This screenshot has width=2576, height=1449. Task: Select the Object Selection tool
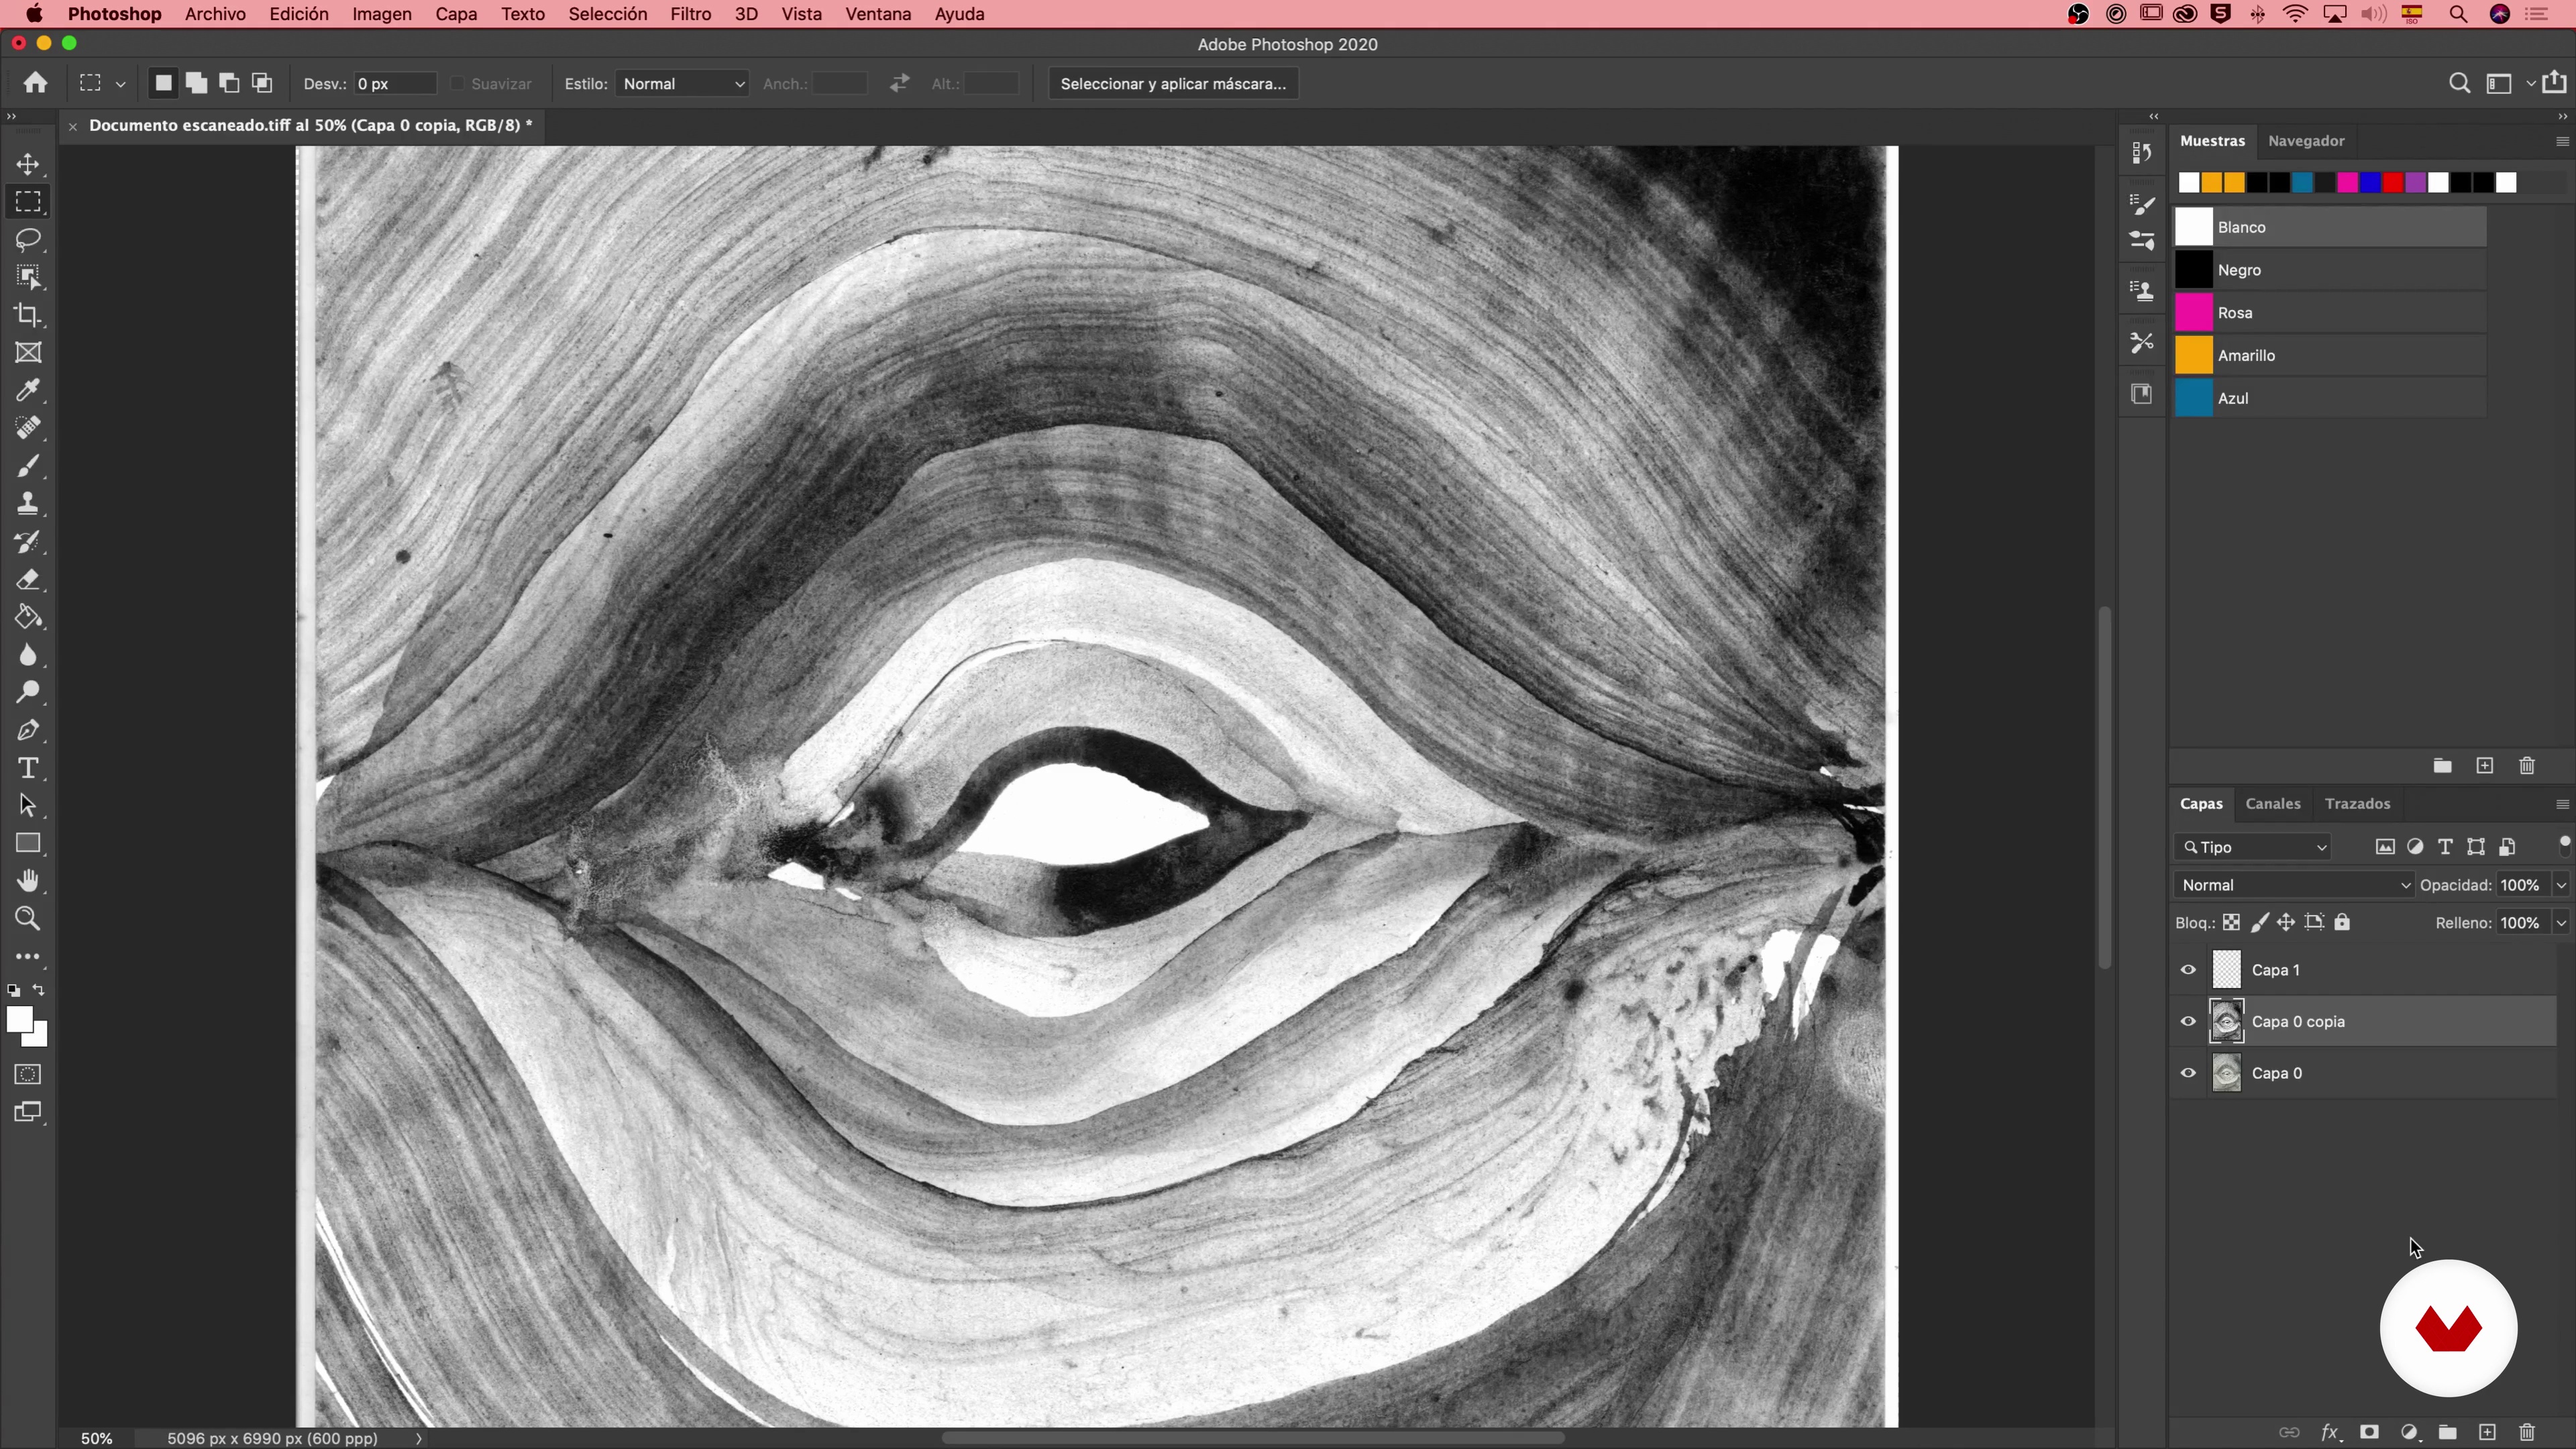[28, 277]
